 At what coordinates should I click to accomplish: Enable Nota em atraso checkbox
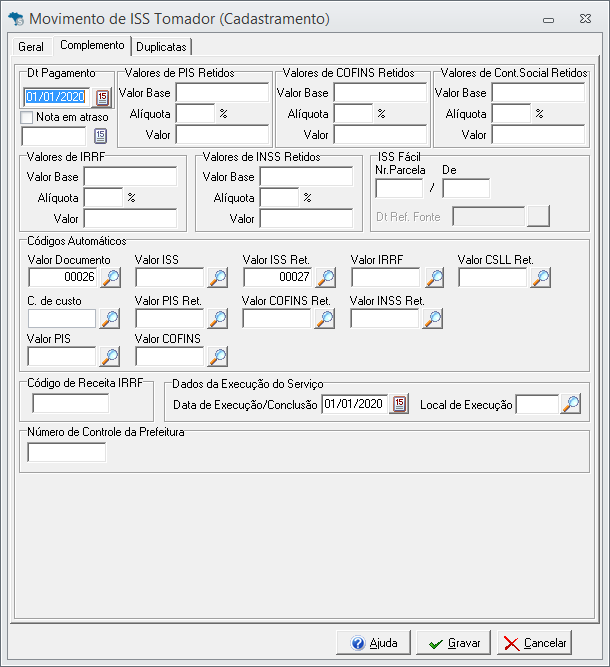[26, 117]
